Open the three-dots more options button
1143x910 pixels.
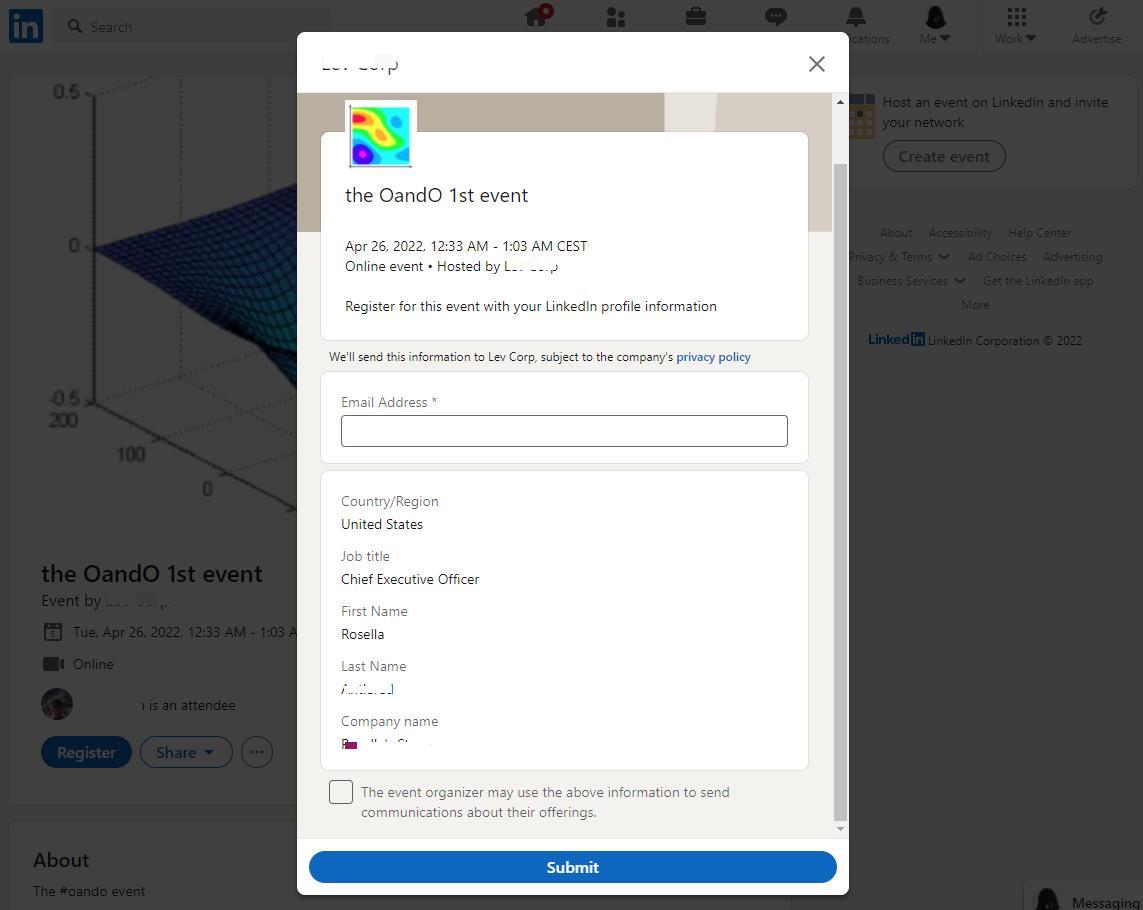coord(257,752)
